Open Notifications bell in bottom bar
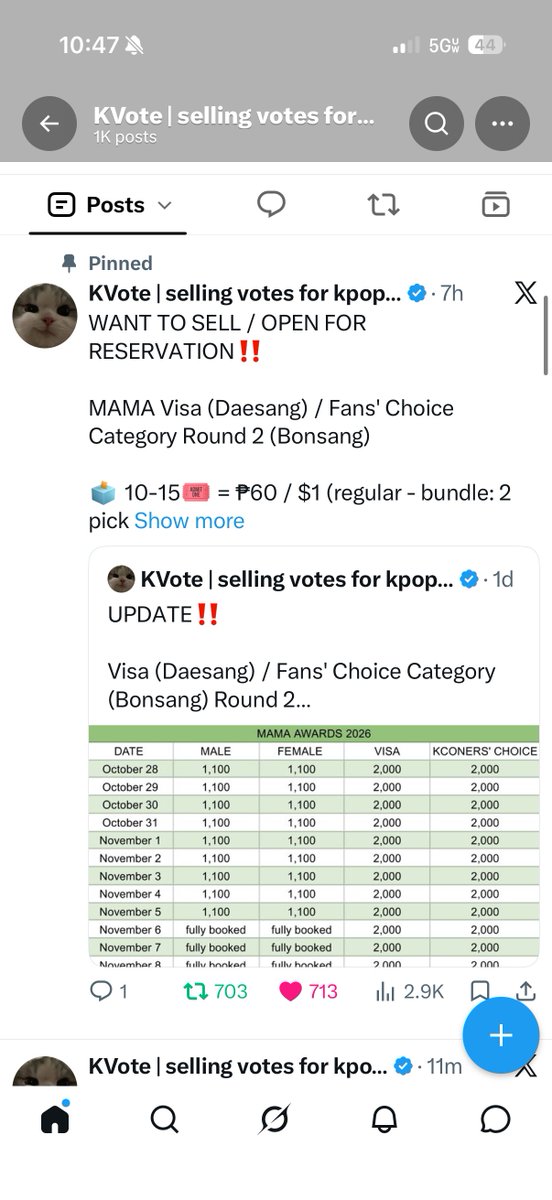This screenshot has height=1200, width=552. point(385,1119)
